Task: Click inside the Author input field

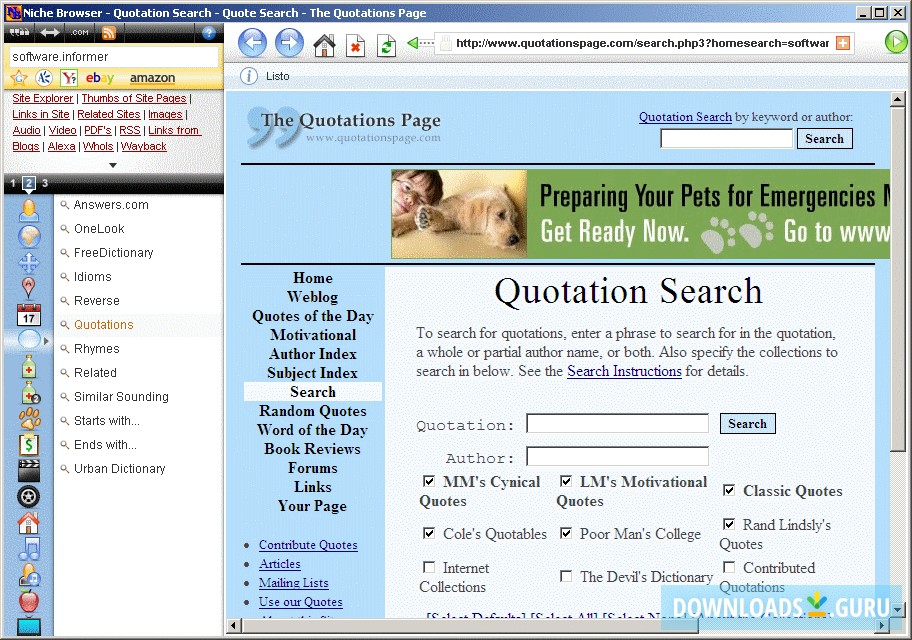Action: pos(617,457)
